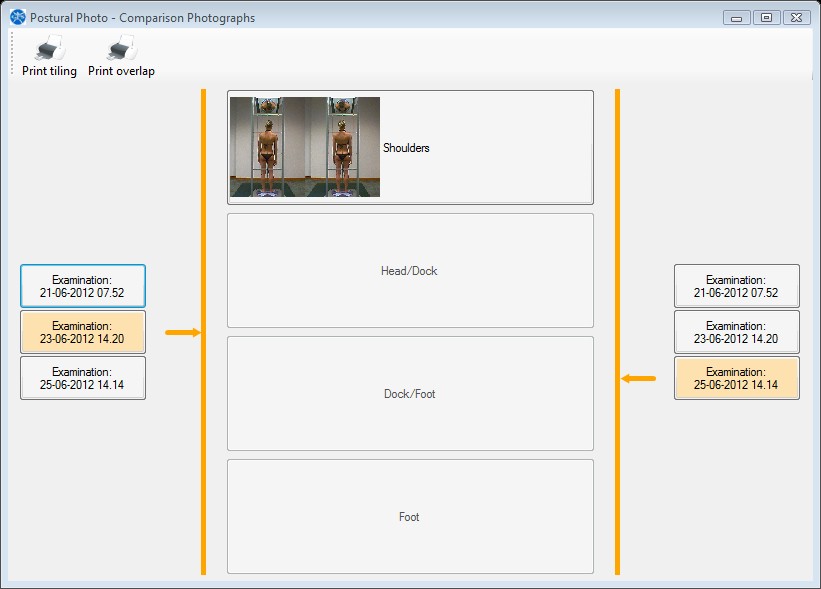Select left examination 25-06-2012 14.14

pyautogui.click(x=83, y=378)
